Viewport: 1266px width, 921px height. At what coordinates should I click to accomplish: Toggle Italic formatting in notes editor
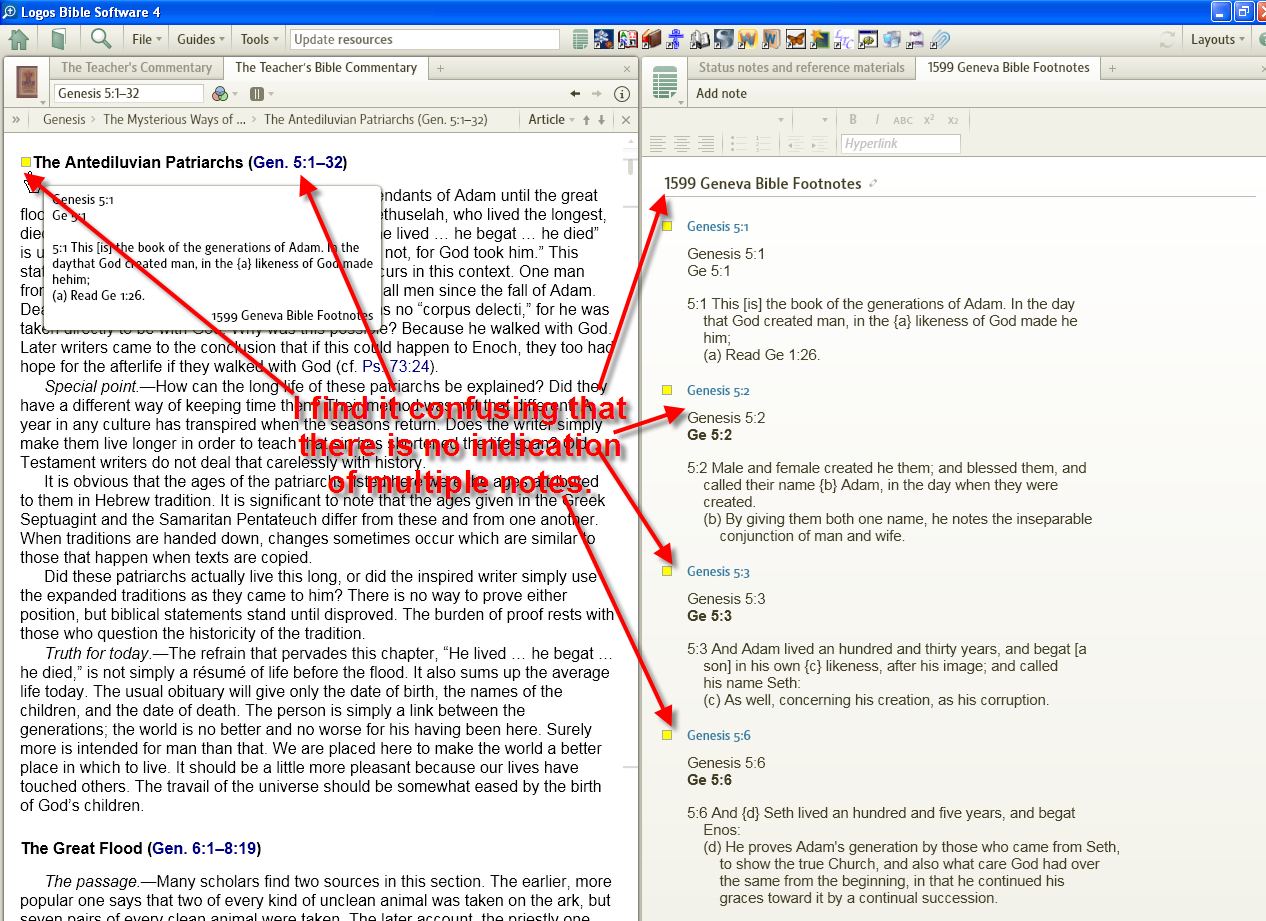tap(877, 120)
